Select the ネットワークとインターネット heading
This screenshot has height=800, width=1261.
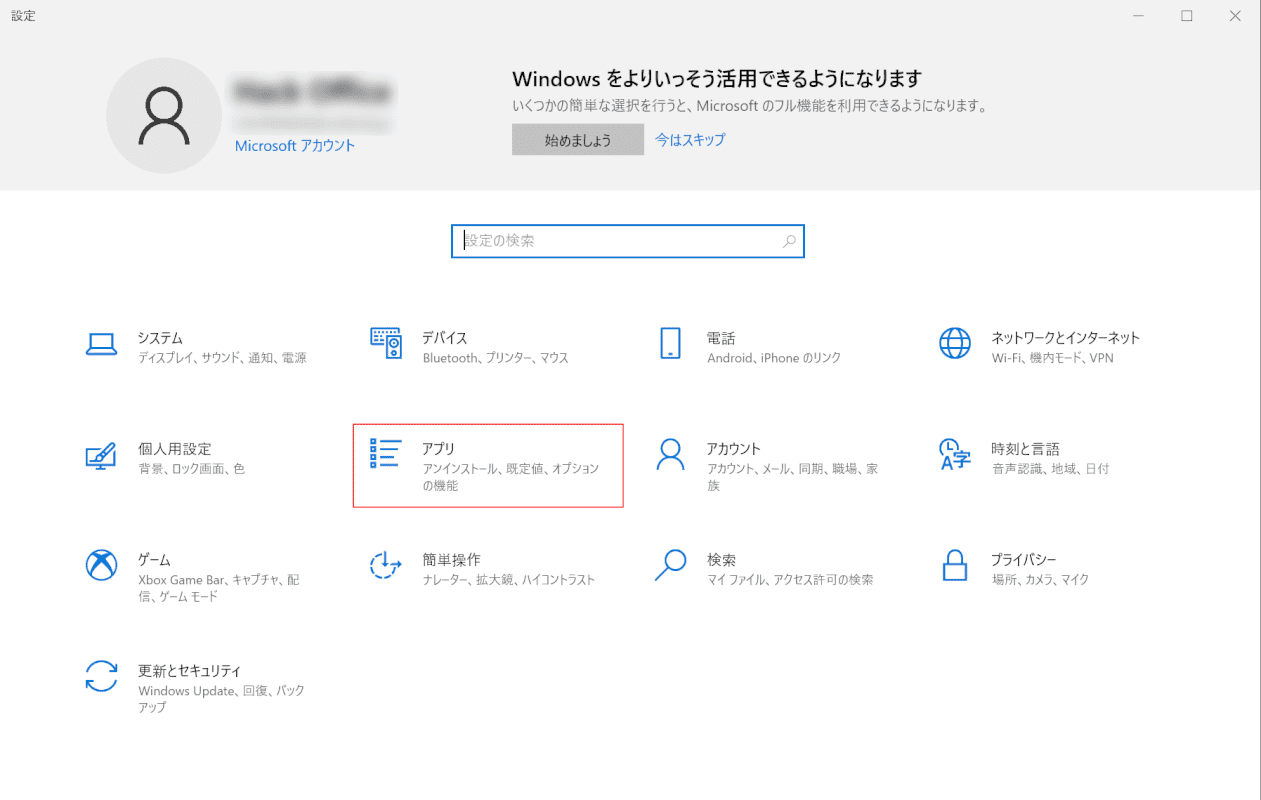pos(1066,338)
